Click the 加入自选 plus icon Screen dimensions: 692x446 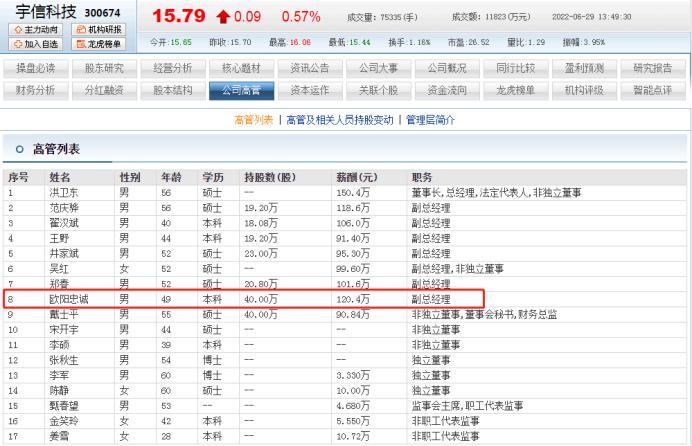[18, 44]
